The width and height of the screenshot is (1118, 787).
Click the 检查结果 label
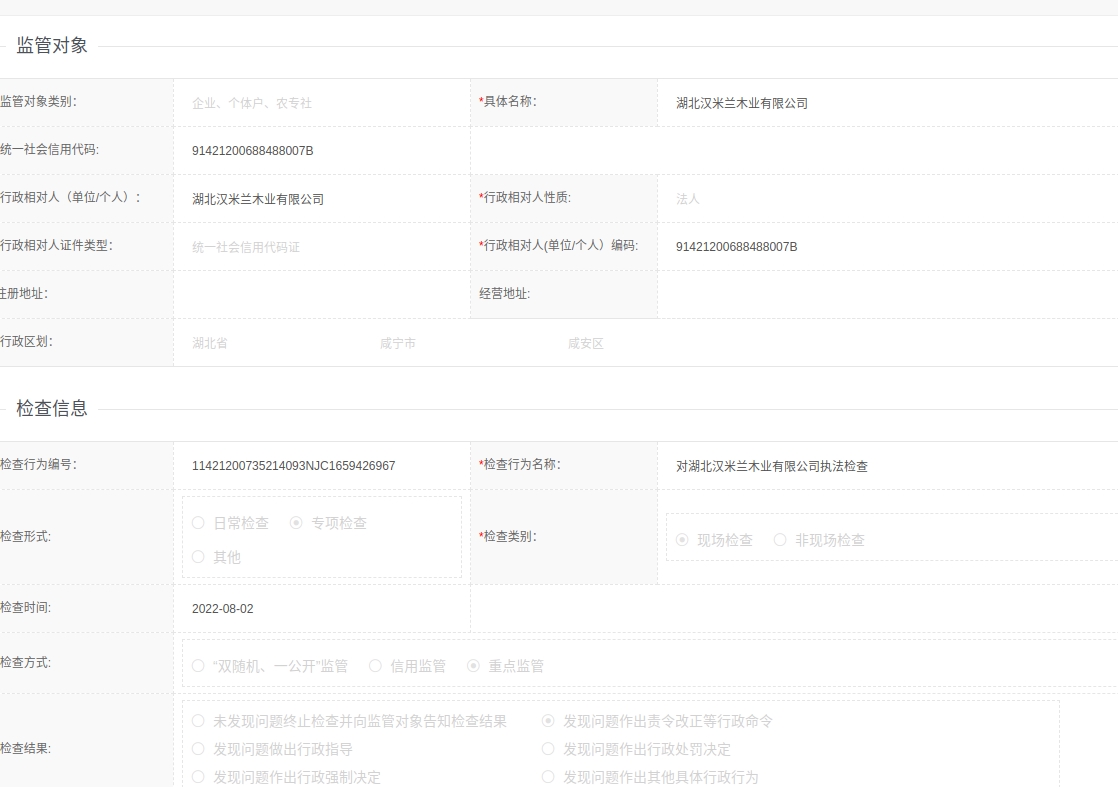point(25,749)
